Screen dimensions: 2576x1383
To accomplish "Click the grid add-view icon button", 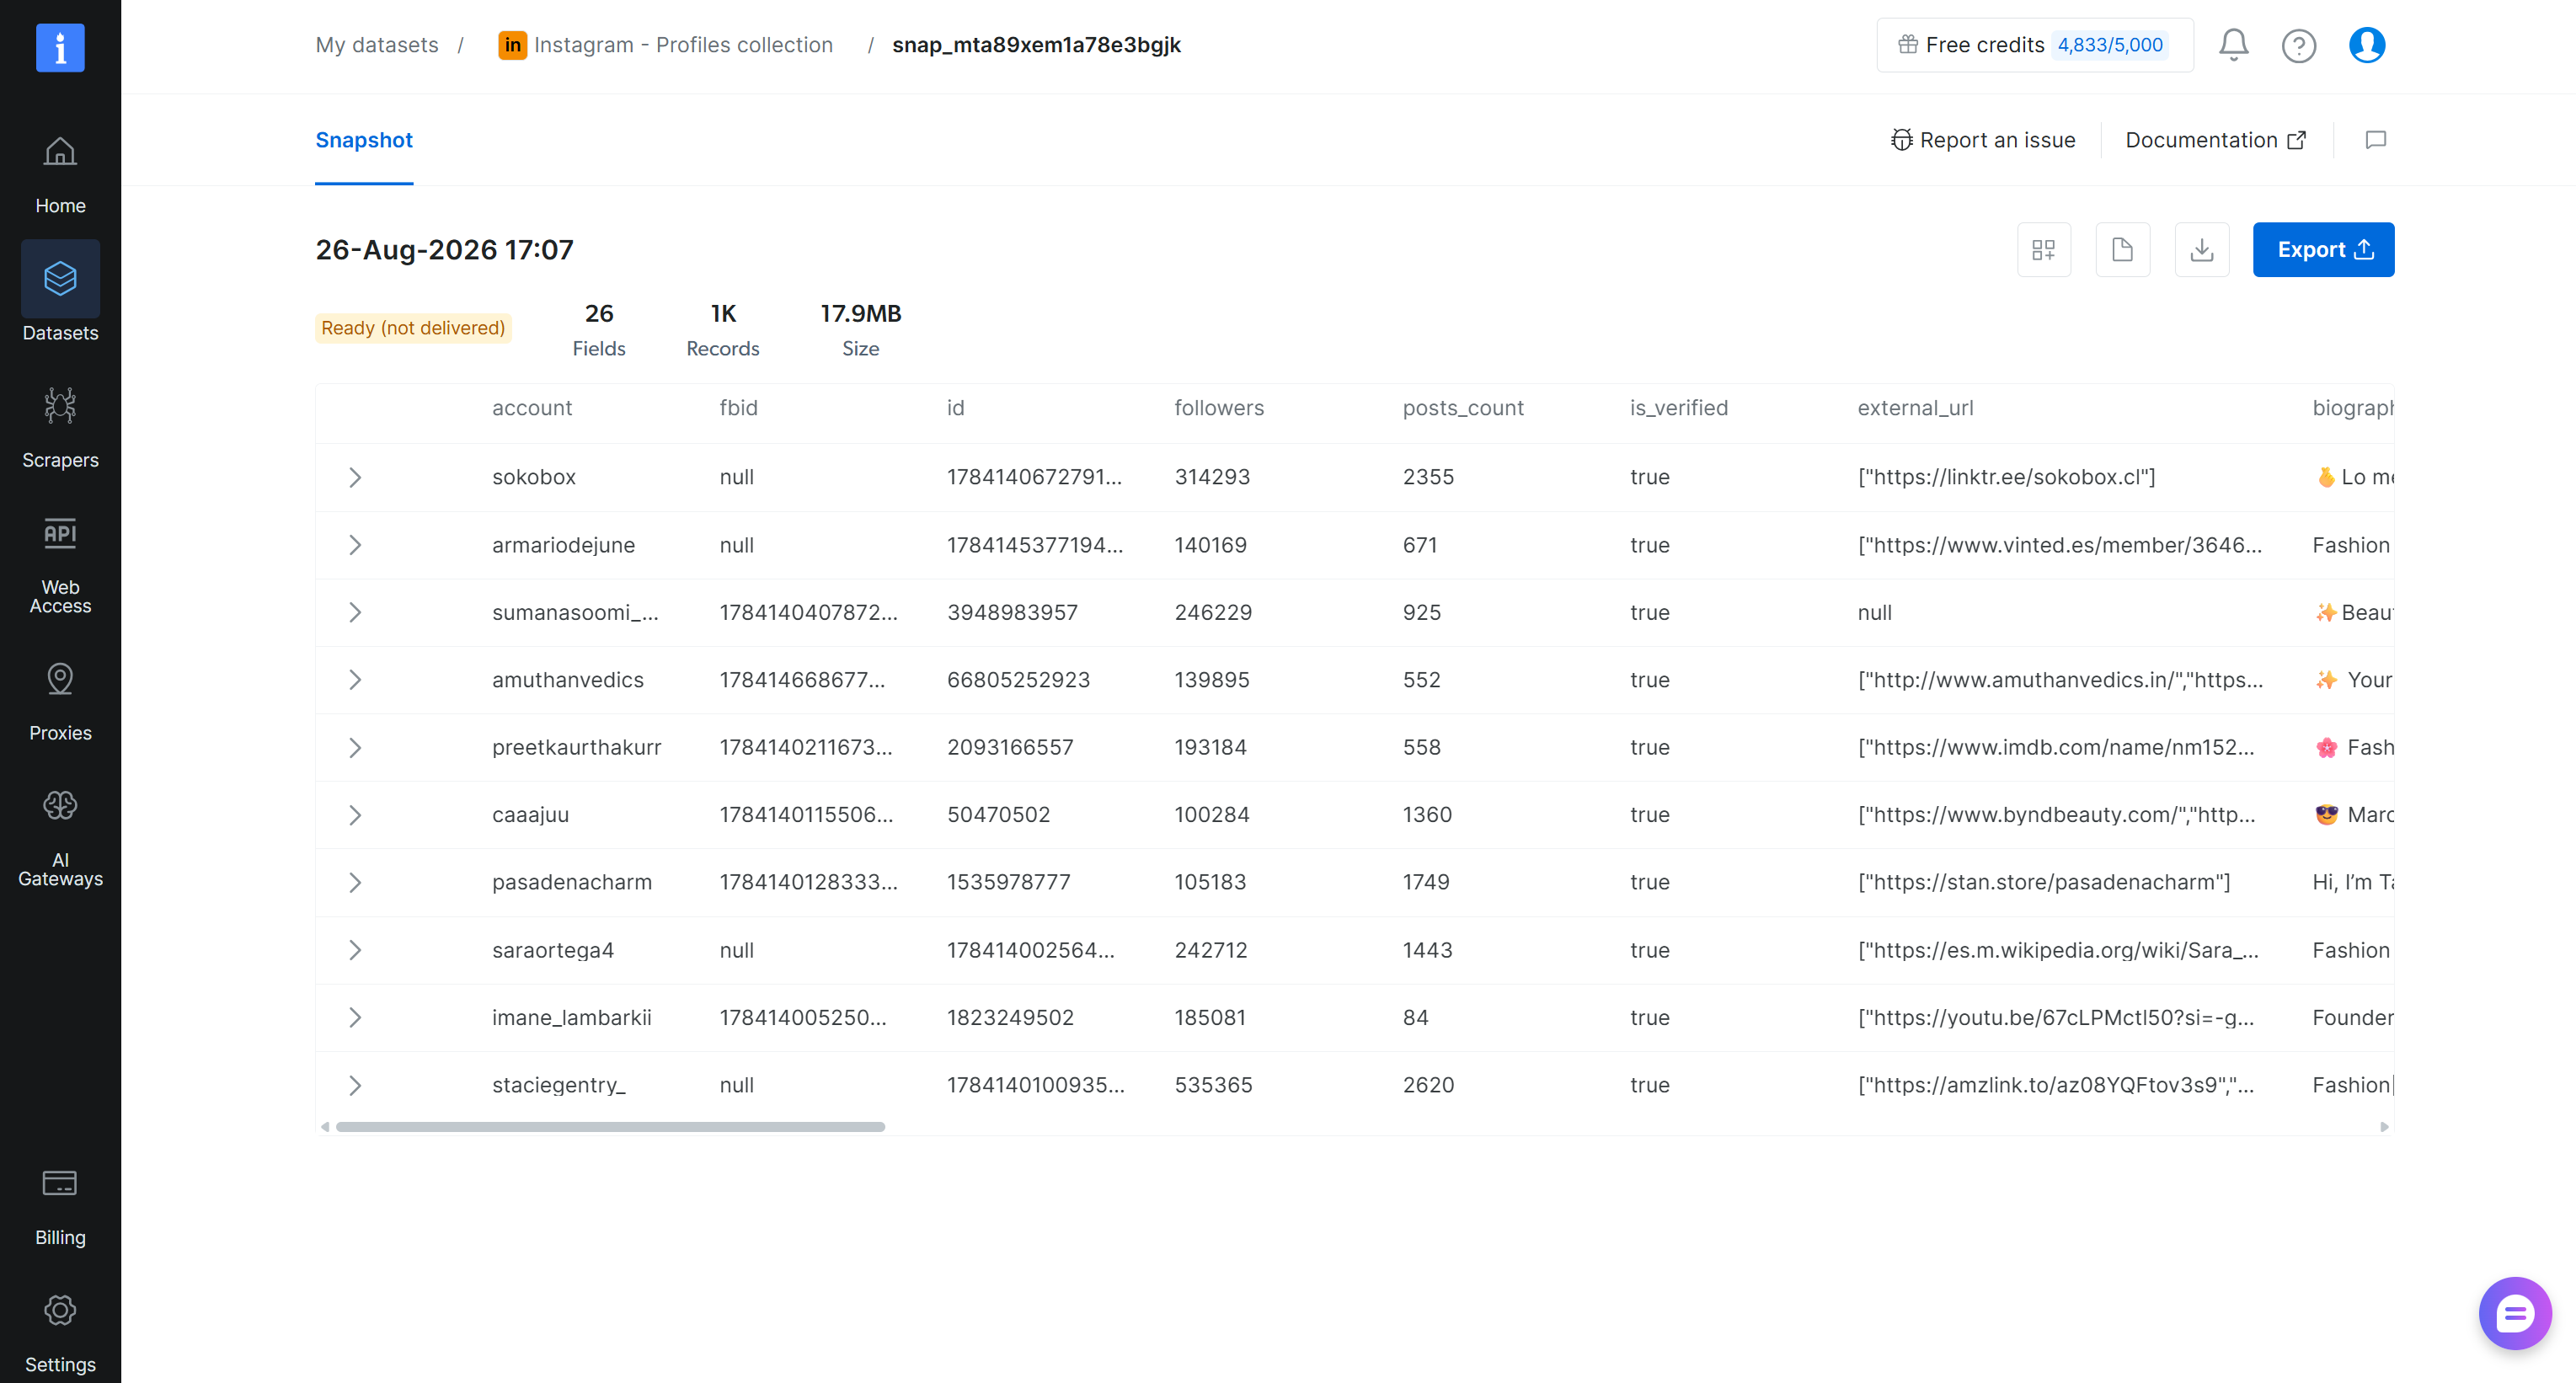I will (2043, 249).
